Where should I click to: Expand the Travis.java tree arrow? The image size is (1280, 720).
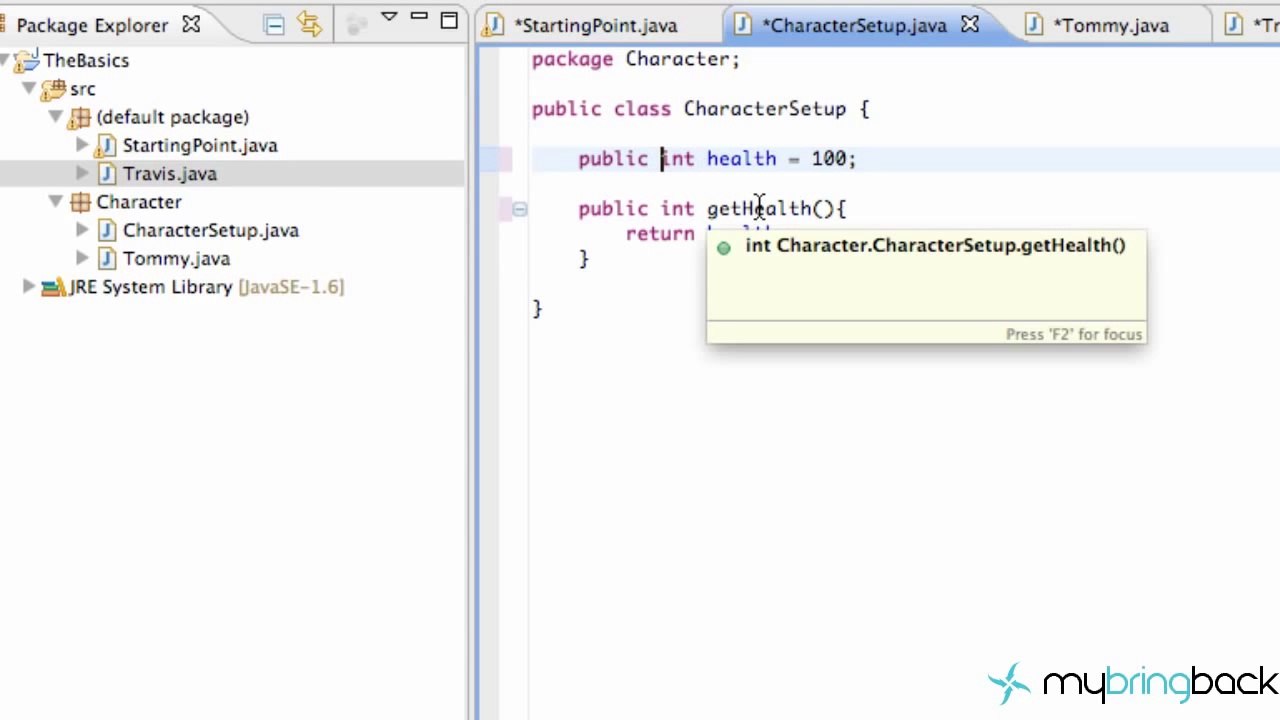click(82, 173)
